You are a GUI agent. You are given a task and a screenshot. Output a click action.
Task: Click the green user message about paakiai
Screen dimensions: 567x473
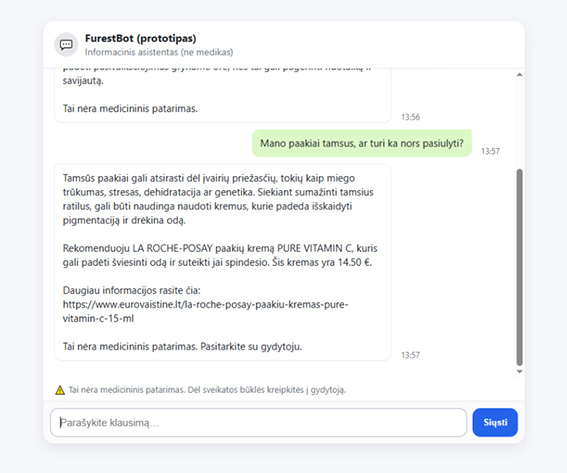pos(362,144)
